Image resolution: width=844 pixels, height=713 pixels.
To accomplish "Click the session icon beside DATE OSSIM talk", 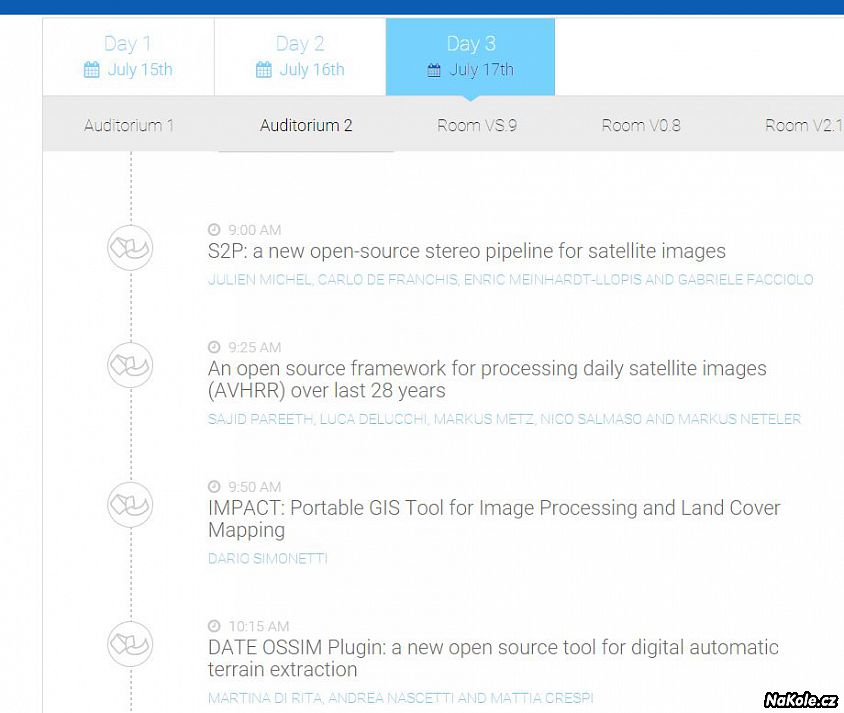I will tap(130, 644).
